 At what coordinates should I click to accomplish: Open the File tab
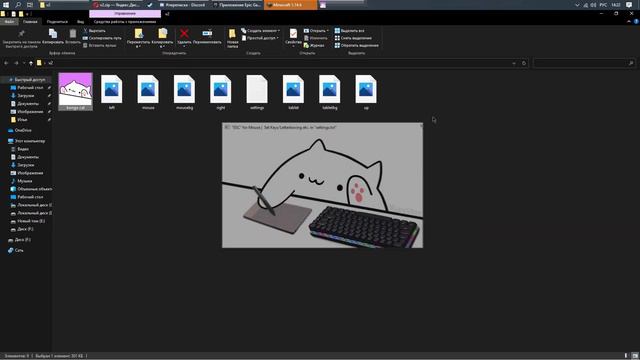click(9, 22)
